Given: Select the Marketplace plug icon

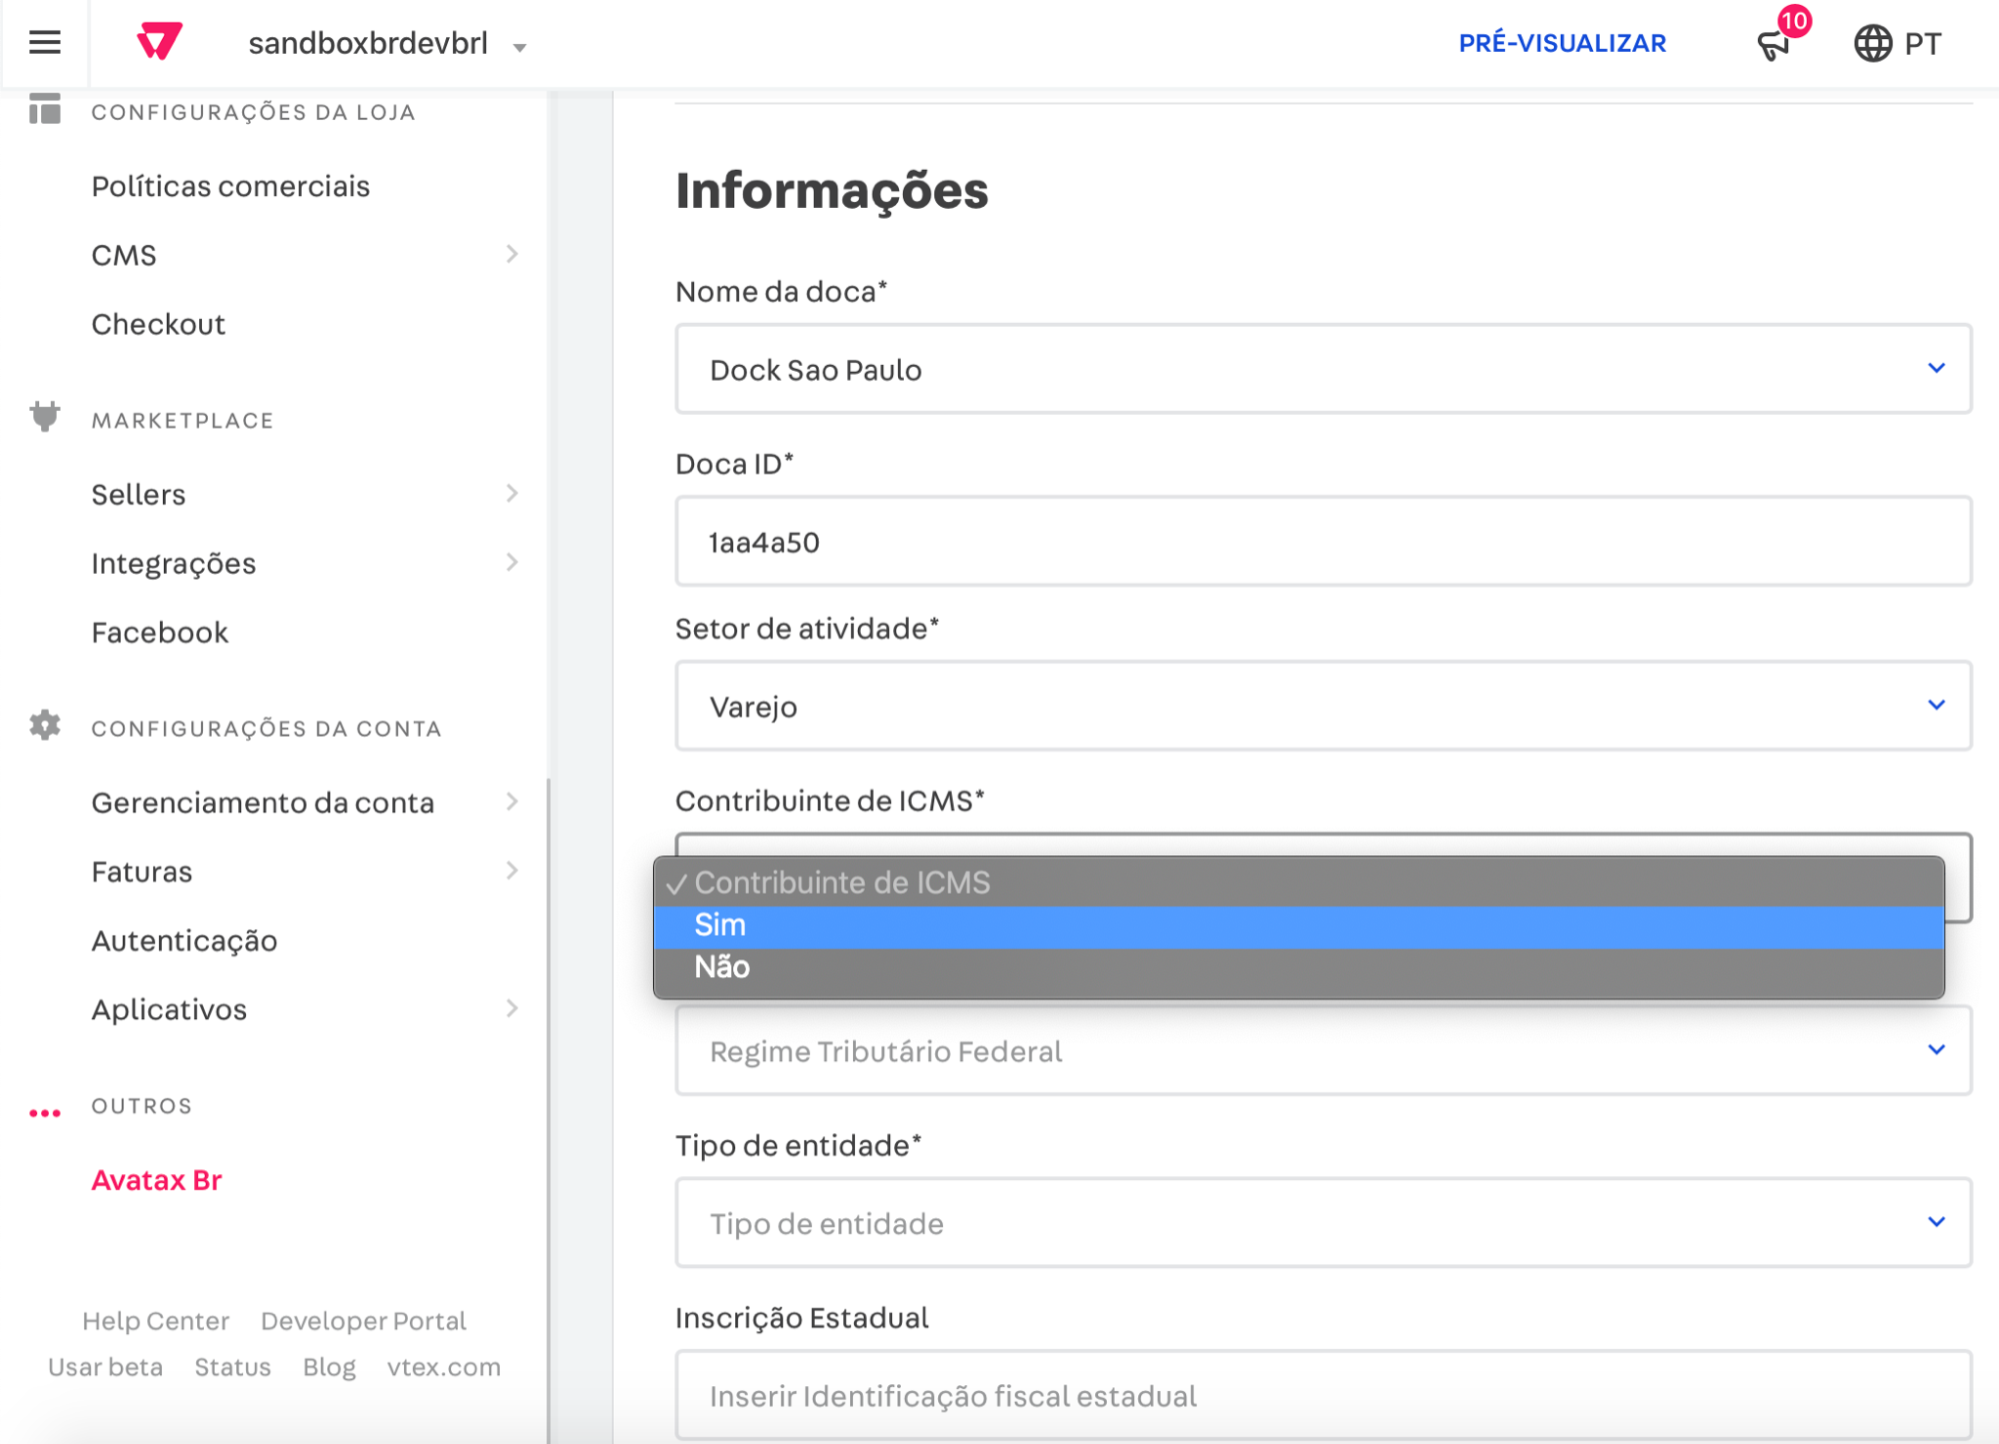Looking at the screenshot, I should (x=43, y=418).
